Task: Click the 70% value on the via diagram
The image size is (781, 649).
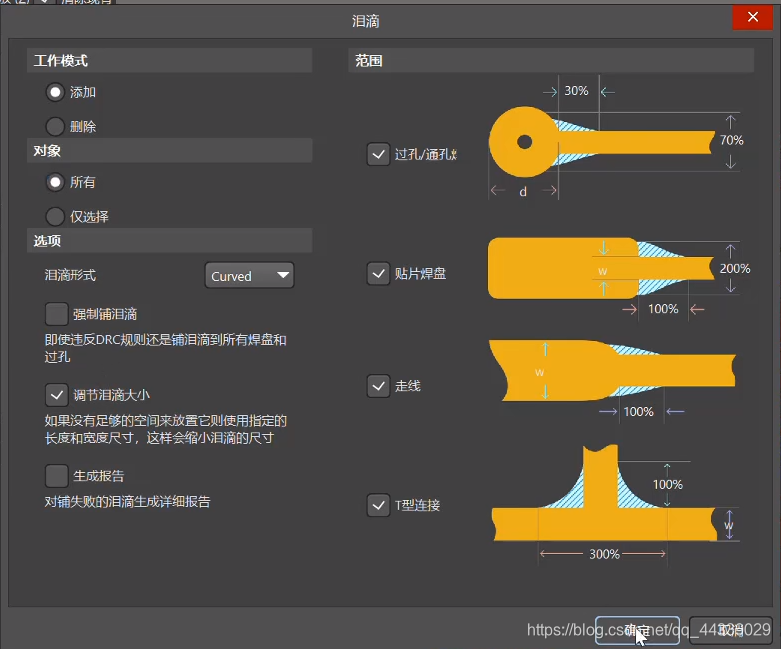Action: click(x=731, y=140)
